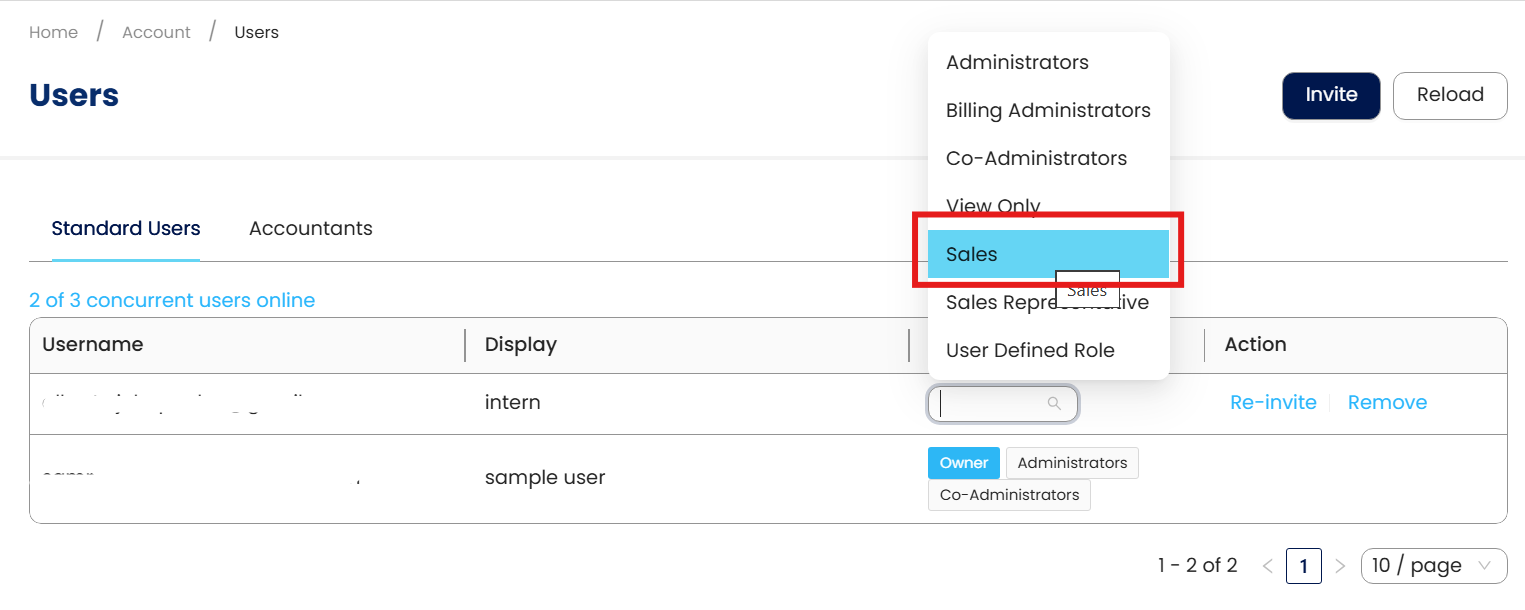The height and width of the screenshot is (610, 1525).
Task: Go to previous page arrow
Action: [x=1267, y=566]
